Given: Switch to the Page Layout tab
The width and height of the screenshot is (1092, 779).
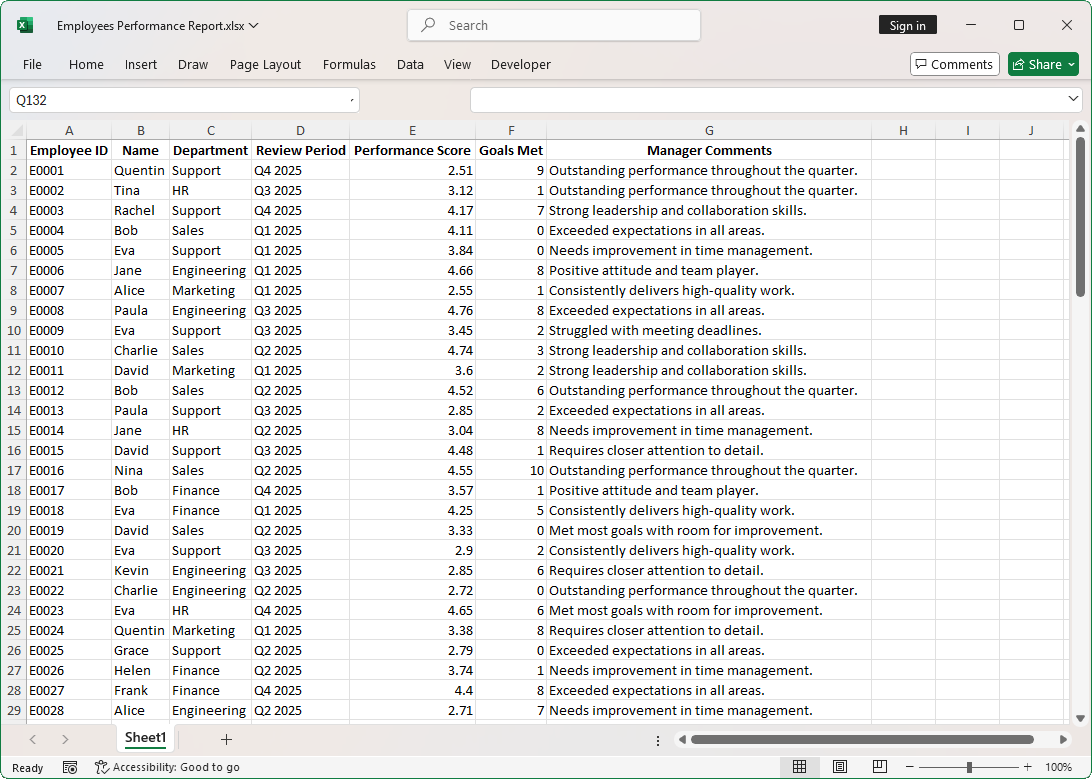Looking at the screenshot, I should [265, 64].
